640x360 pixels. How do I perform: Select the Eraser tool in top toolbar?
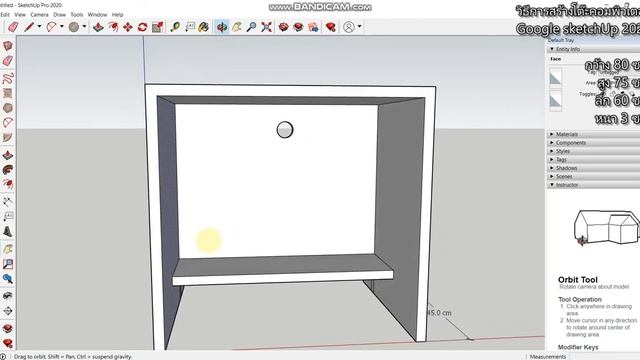13,27
